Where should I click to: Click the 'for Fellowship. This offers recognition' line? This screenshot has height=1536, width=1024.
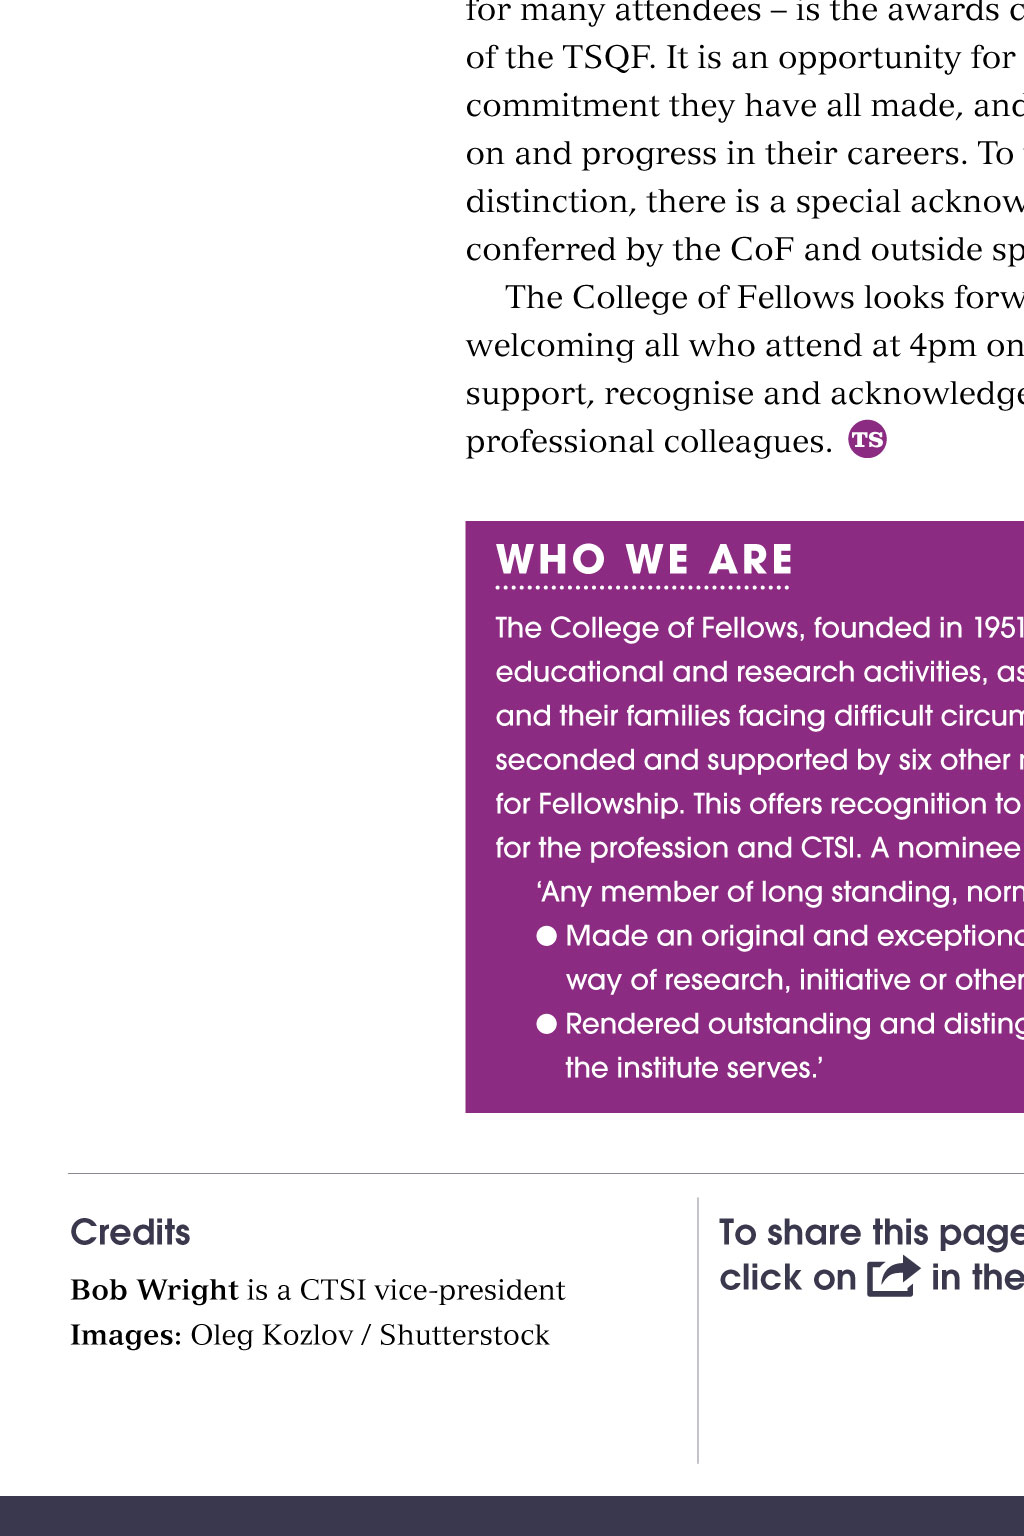click(760, 804)
